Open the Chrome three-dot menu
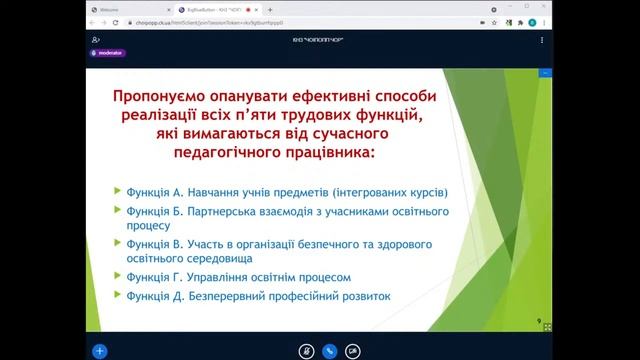 pyautogui.click(x=544, y=23)
